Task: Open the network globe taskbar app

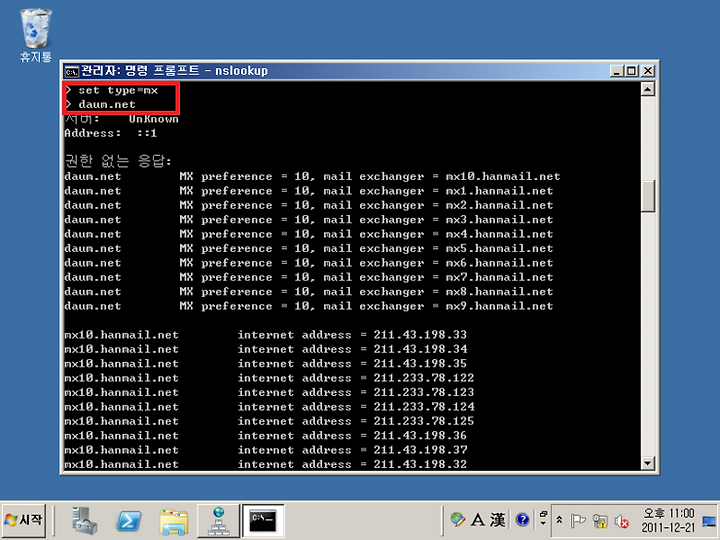Action: [x=218, y=521]
